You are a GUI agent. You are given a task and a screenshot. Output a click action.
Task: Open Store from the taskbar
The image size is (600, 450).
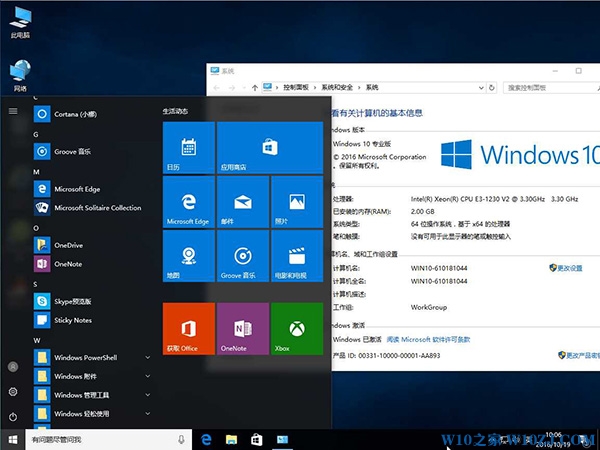click(256, 440)
